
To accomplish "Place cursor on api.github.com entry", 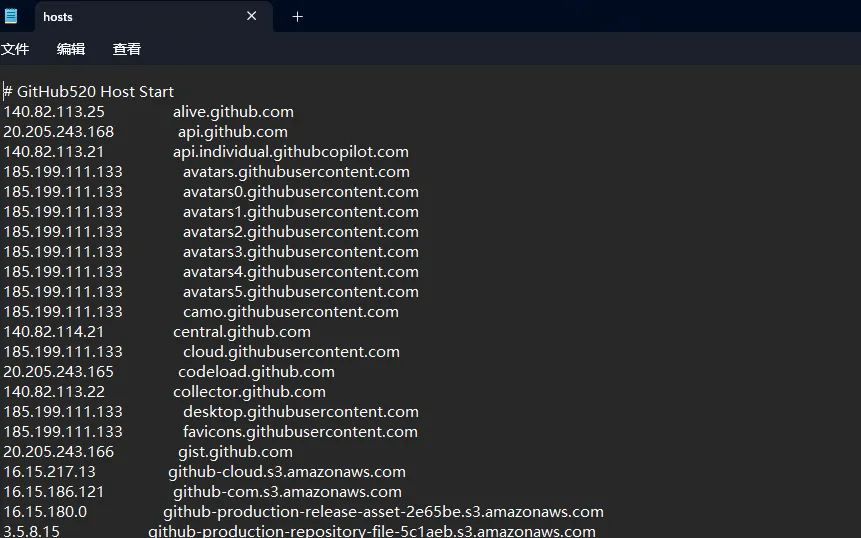I will click(233, 132).
